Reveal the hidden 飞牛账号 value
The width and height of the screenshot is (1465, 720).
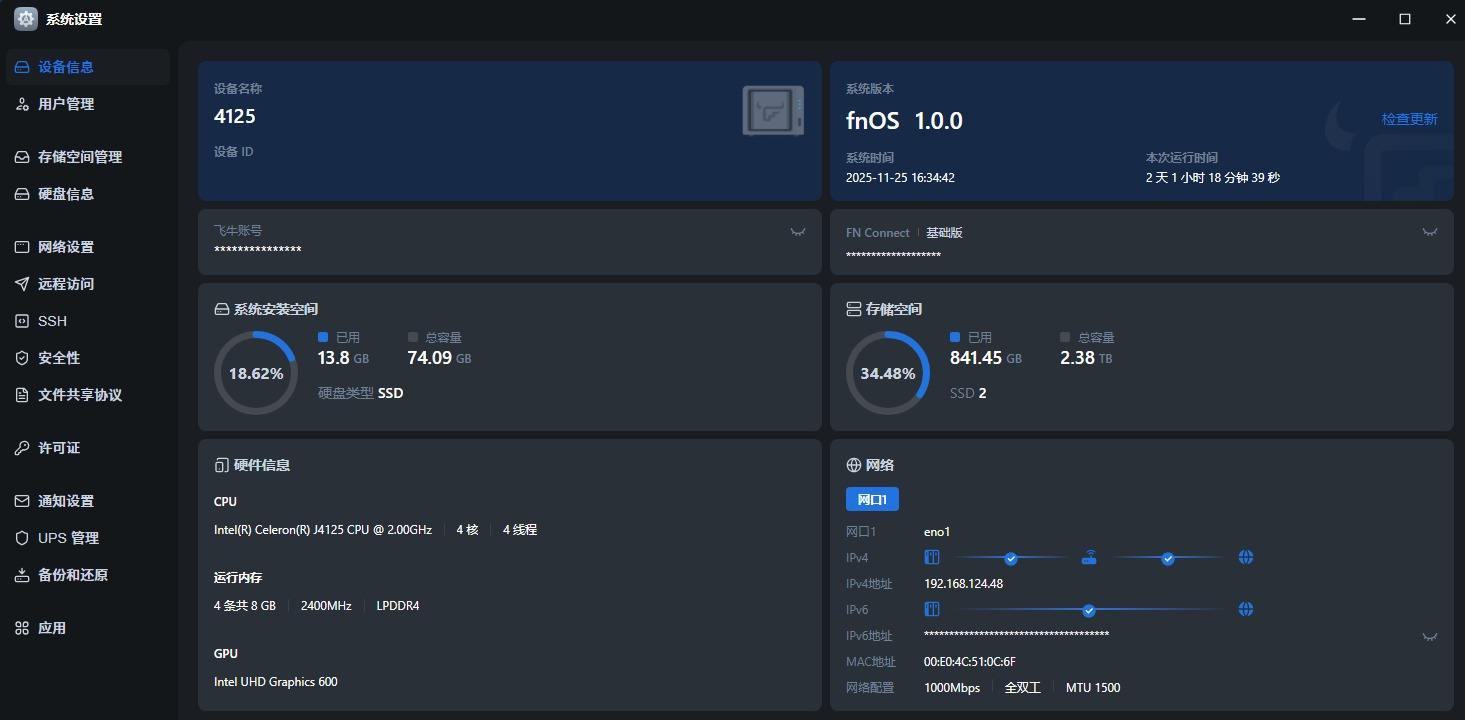click(797, 232)
